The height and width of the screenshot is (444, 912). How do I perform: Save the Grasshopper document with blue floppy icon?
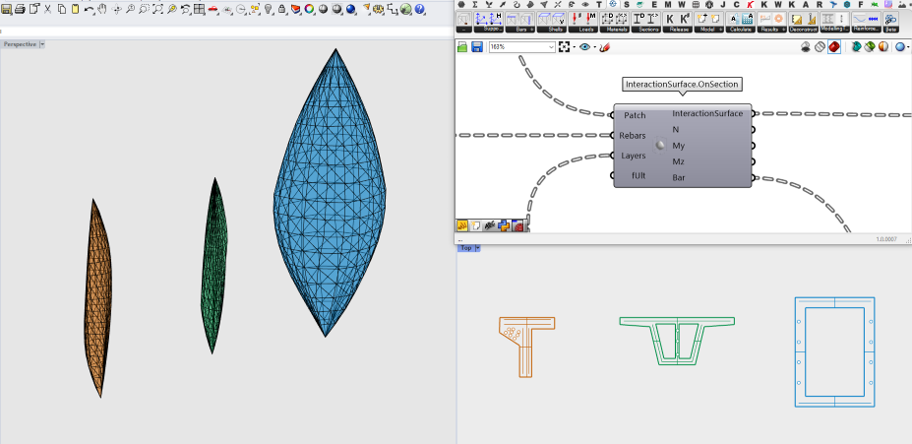click(x=477, y=47)
